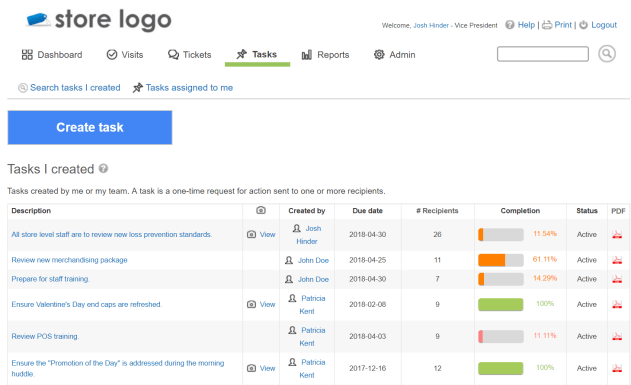The width and height of the screenshot is (631, 385).
Task: Click the power icon beside Logout
Action: (583, 25)
